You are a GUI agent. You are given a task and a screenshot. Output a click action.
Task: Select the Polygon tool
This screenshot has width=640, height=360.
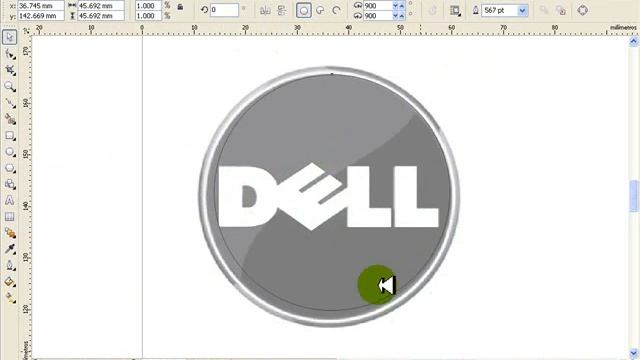pyautogui.click(x=9, y=168)
